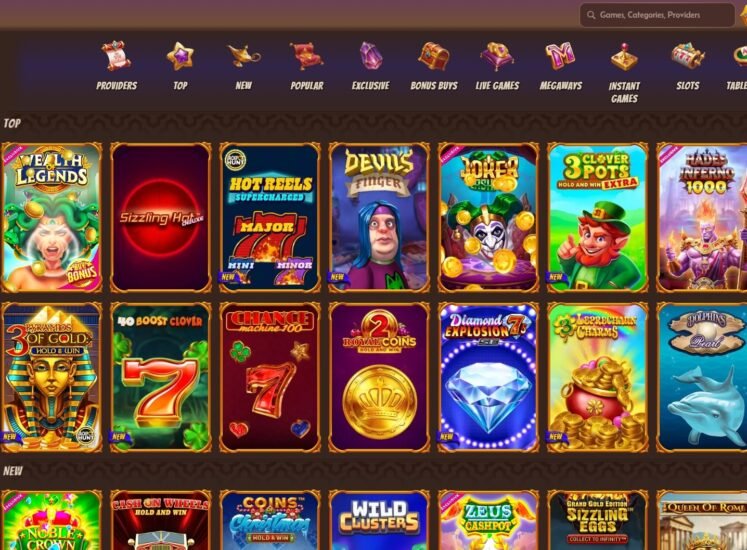Screen dimensions: 747x550
Task: Open the 40 Boost Clover game
Action: pos(161,377)
